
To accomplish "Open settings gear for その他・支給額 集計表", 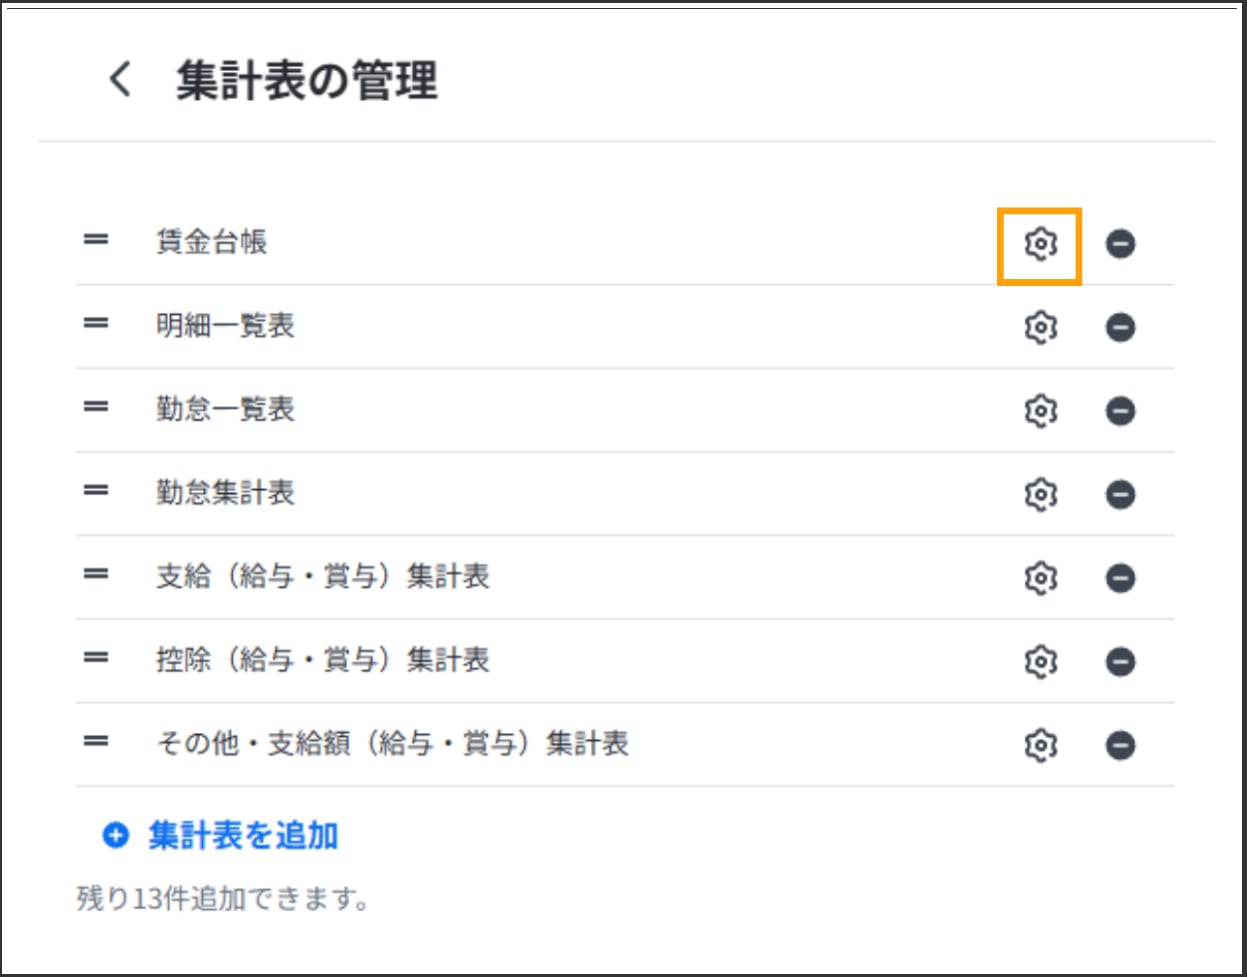I will [1041, 745].
